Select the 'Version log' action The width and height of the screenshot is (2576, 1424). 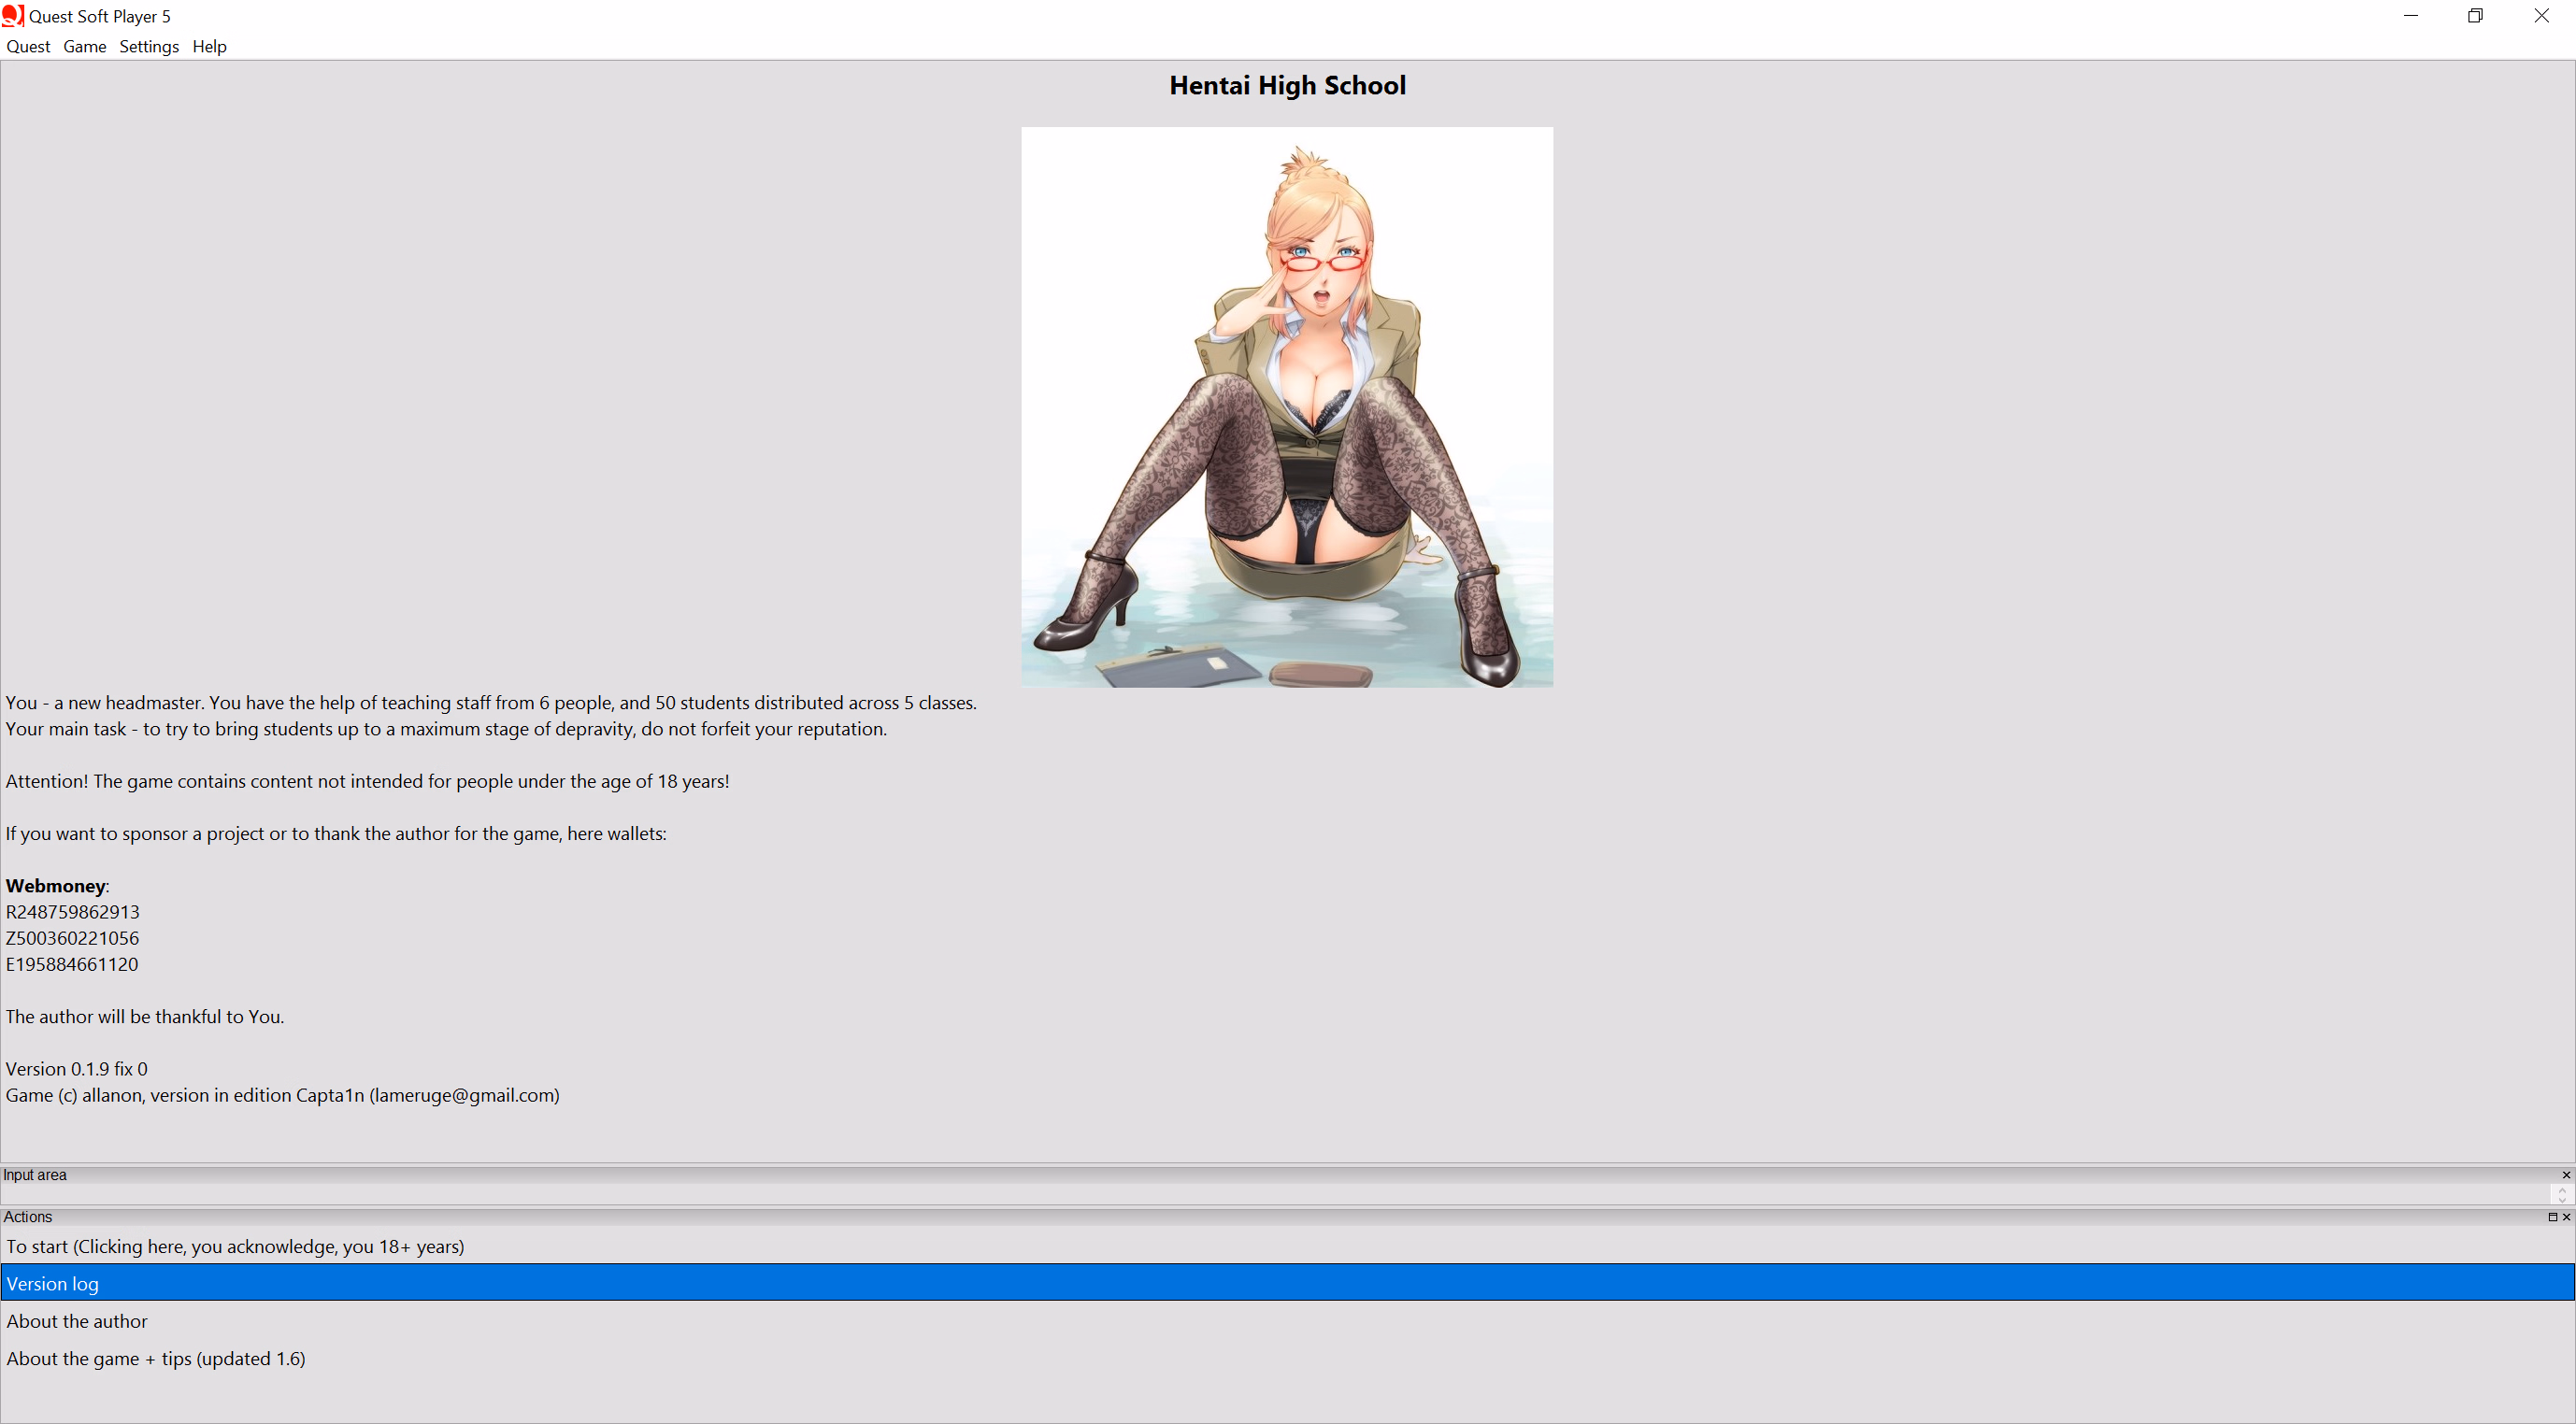pyautogui.click(x=1287, y=1283)
